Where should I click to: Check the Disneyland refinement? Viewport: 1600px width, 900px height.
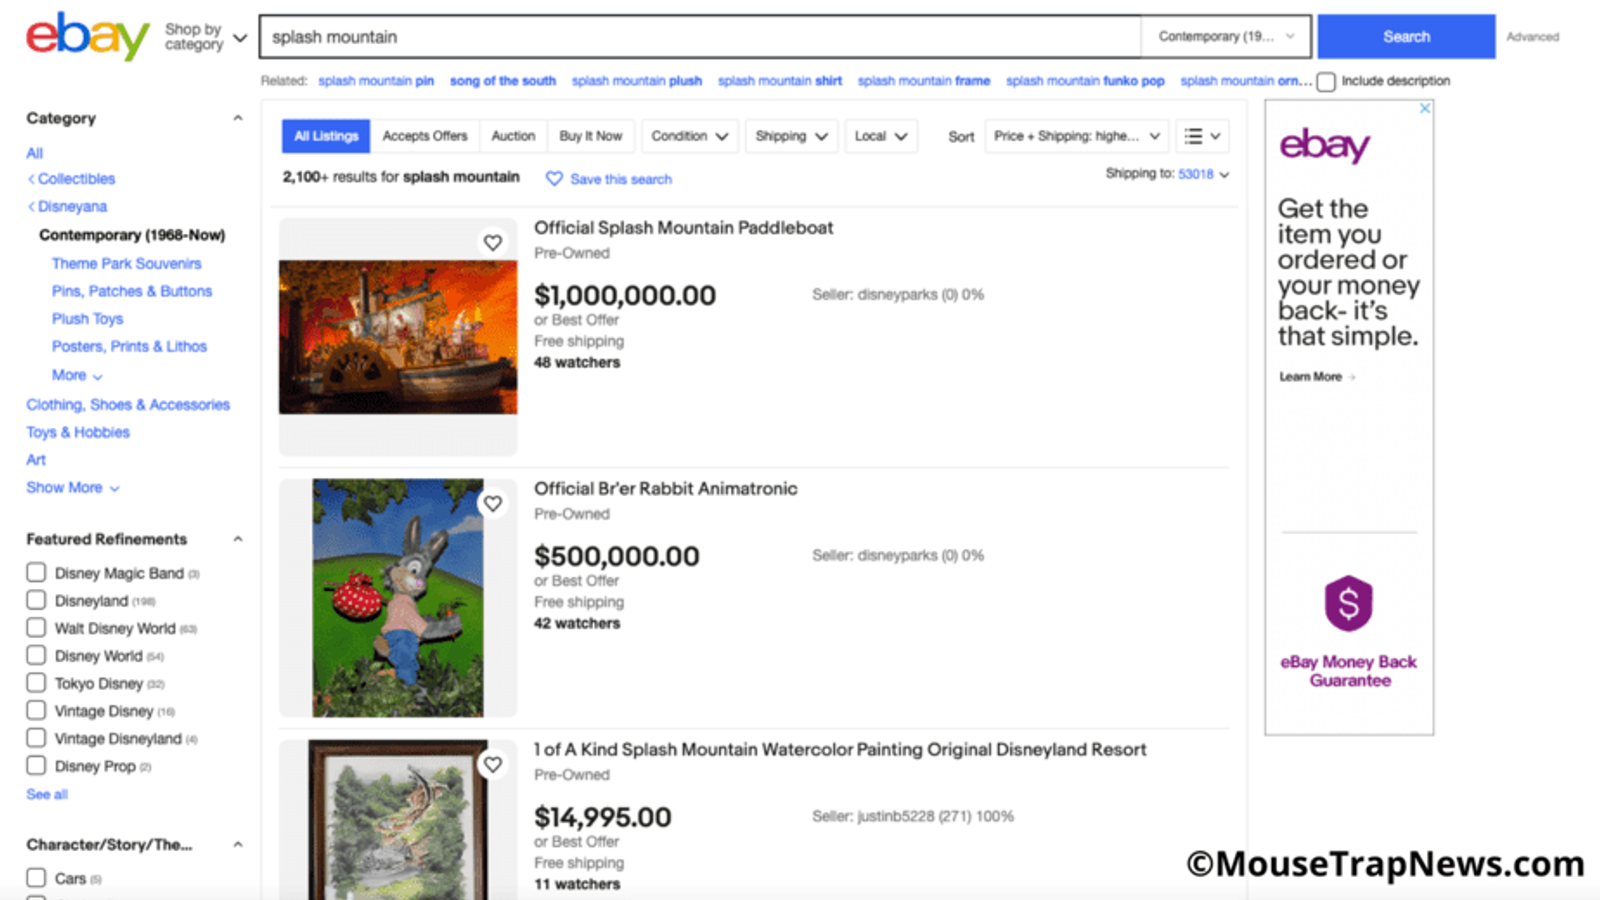click(36, 600)
